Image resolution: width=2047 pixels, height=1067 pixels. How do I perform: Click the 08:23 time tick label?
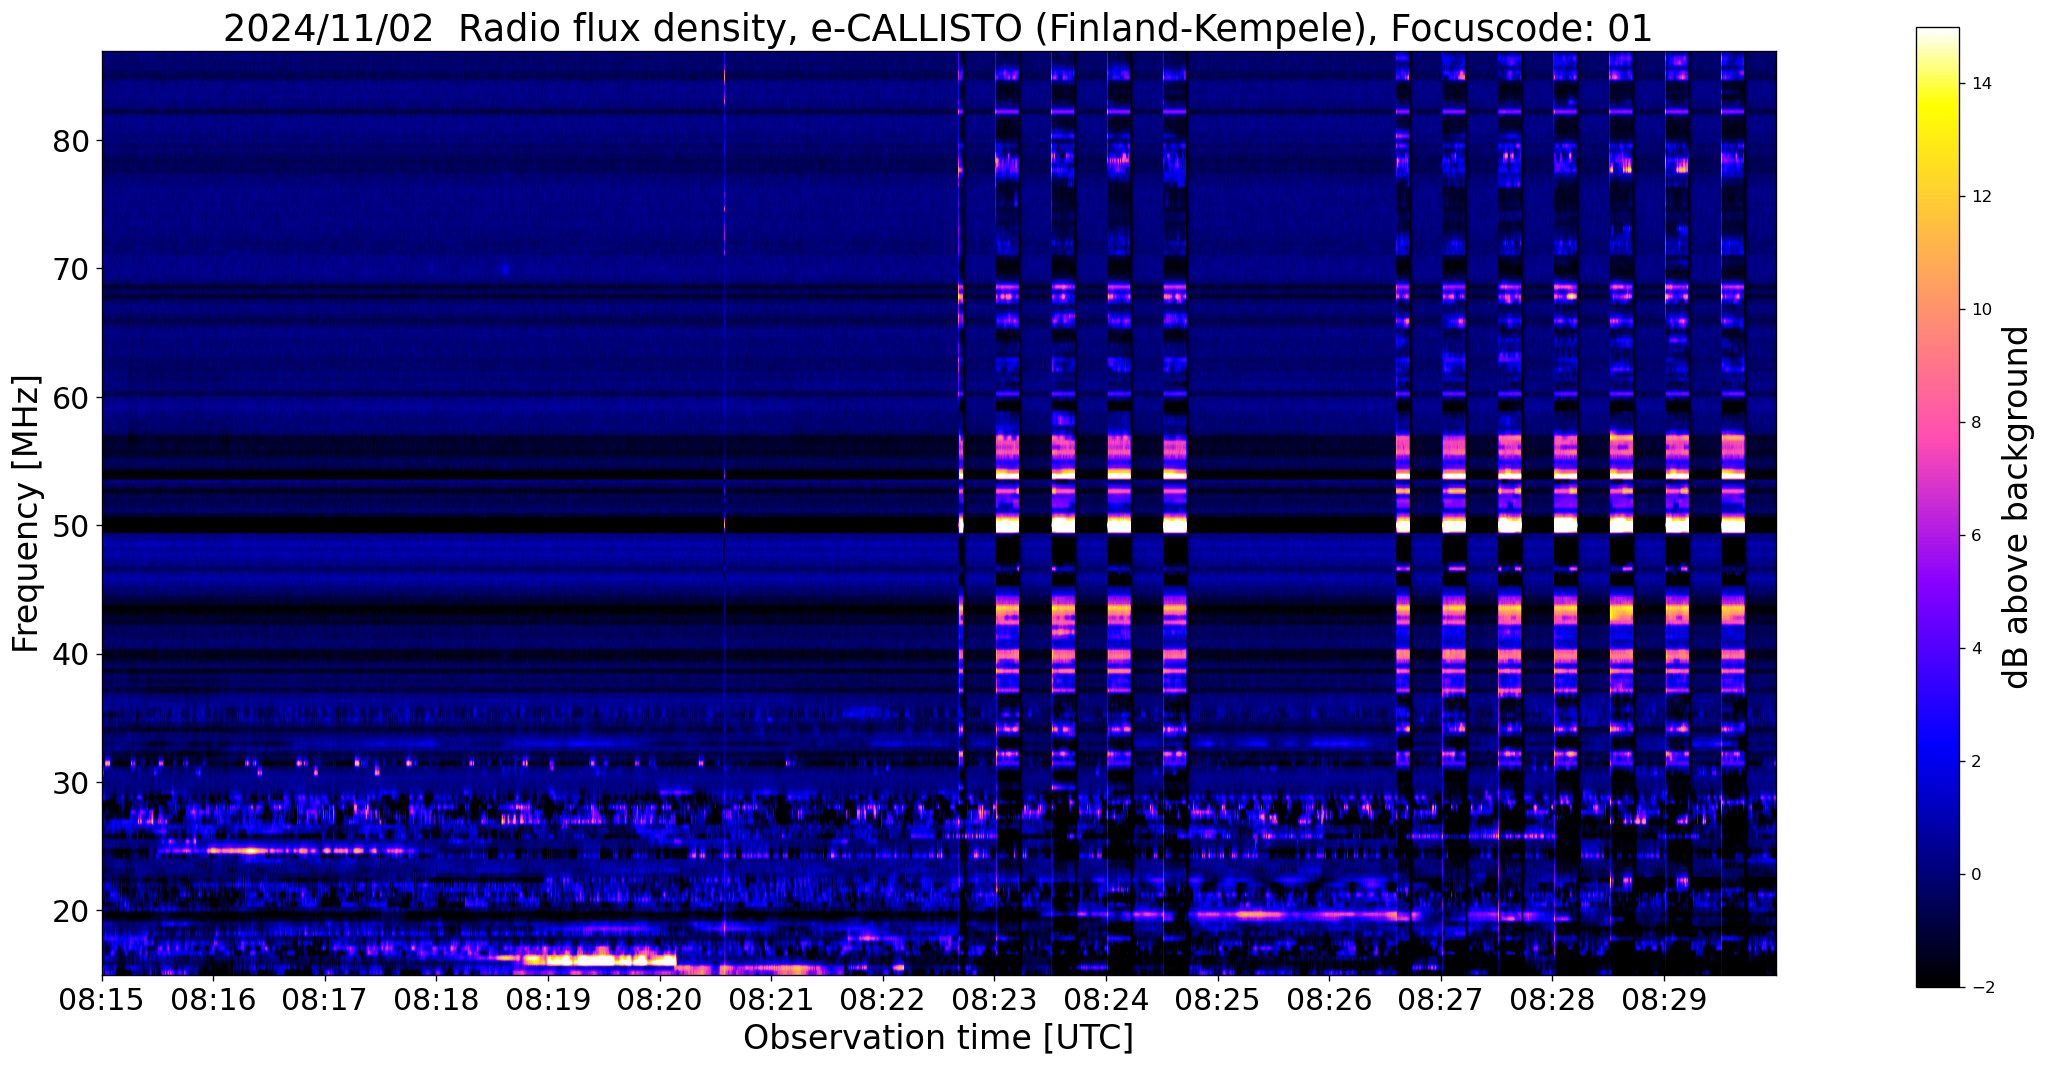tap(994, 1000)
